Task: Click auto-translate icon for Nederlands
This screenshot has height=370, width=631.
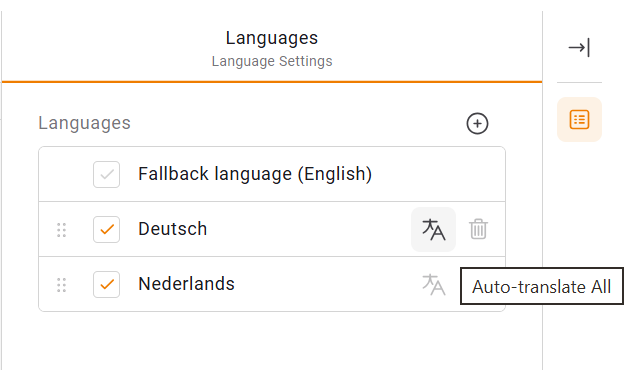Action: (433, 285)
